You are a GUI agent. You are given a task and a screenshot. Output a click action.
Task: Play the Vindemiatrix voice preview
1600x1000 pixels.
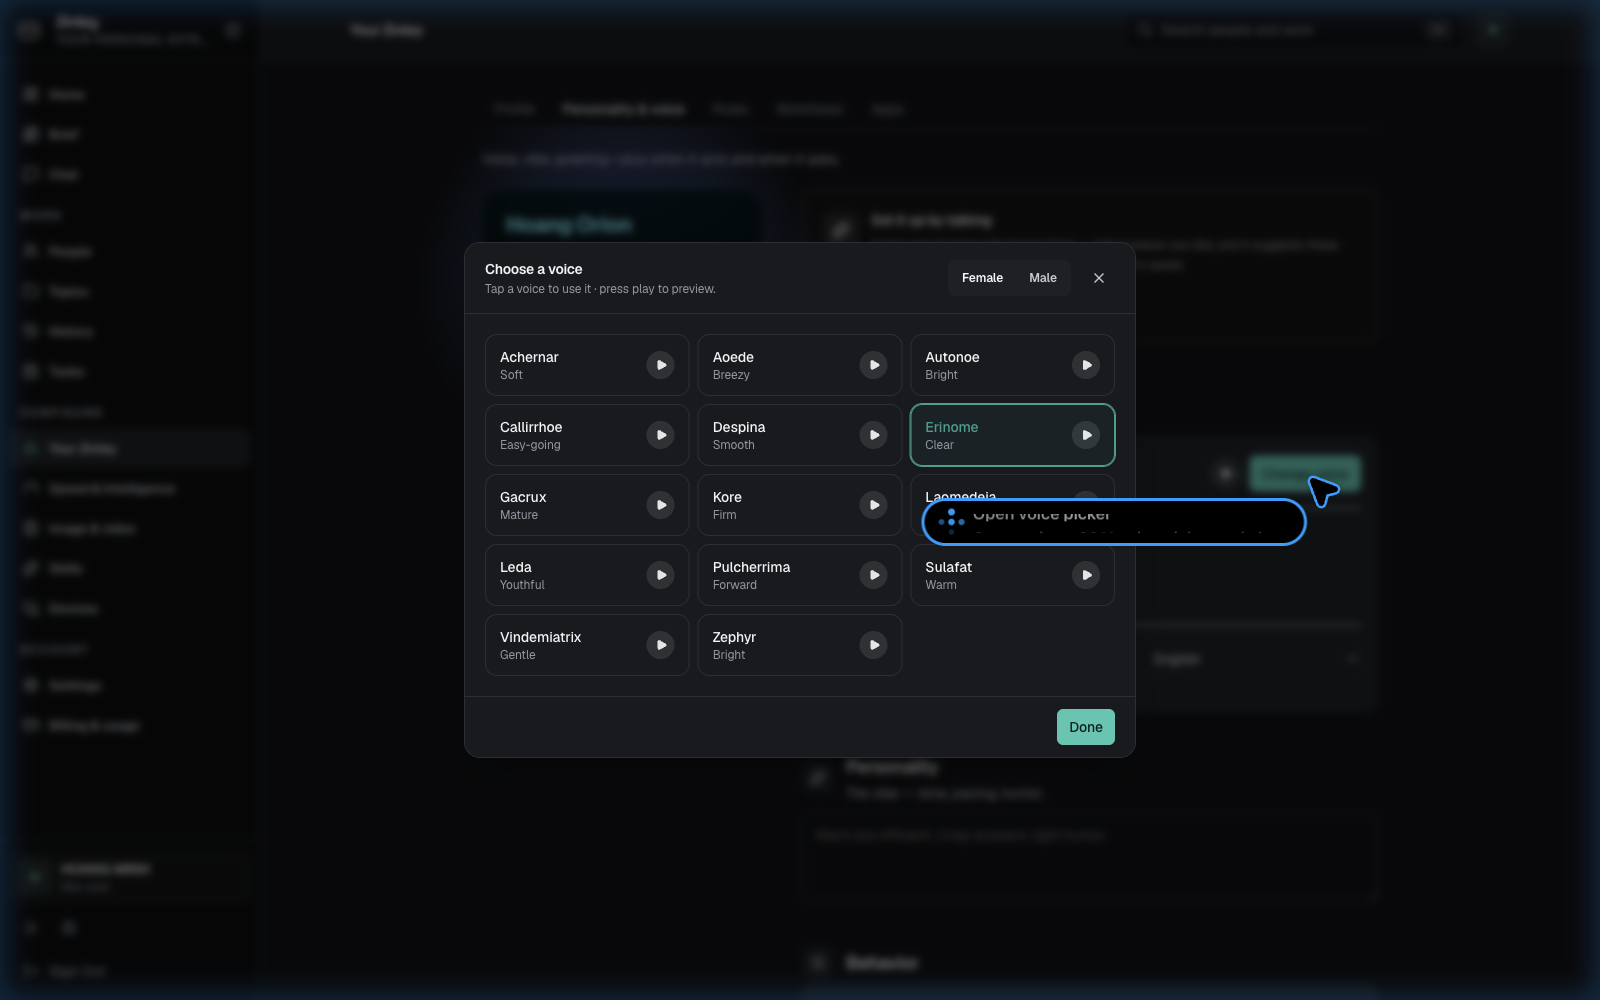(x=660, y=645)
